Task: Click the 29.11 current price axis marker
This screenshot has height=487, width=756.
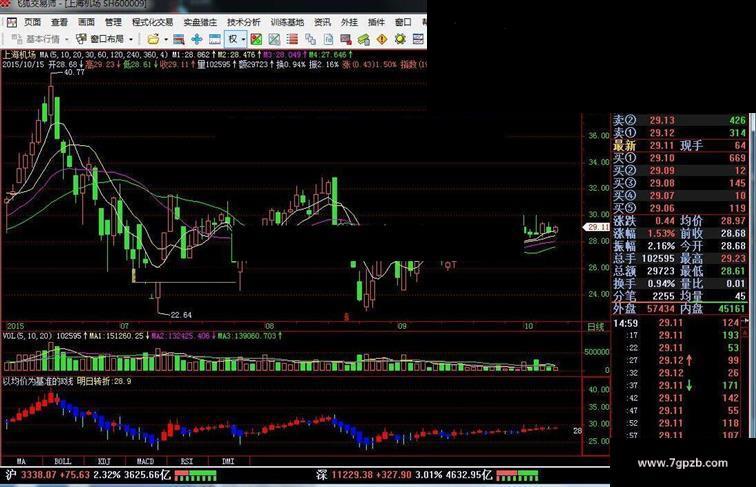Action: (597, 227)
